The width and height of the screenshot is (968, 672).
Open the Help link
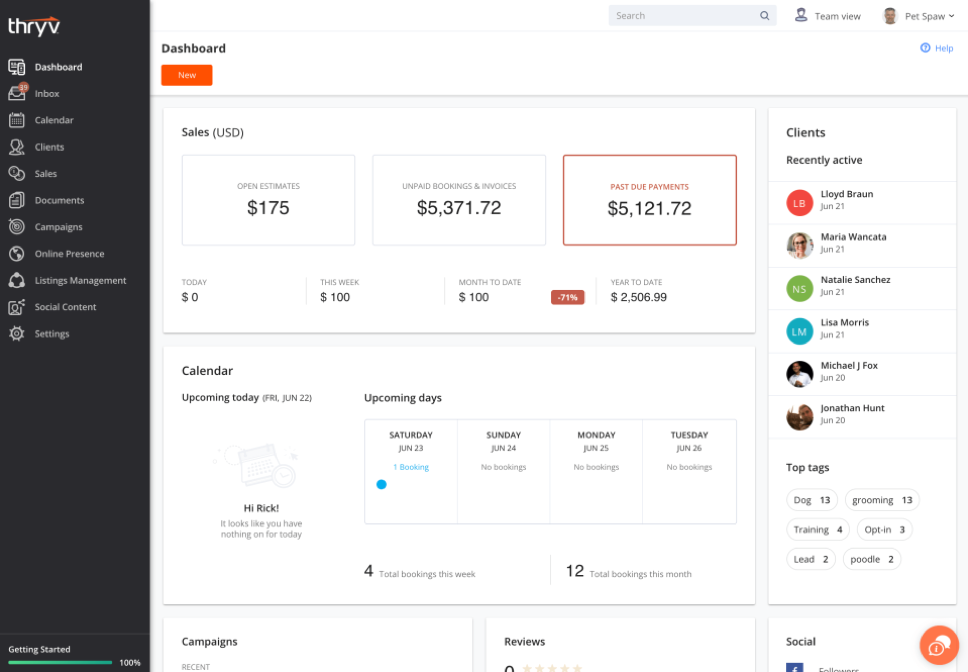[937, 48]
